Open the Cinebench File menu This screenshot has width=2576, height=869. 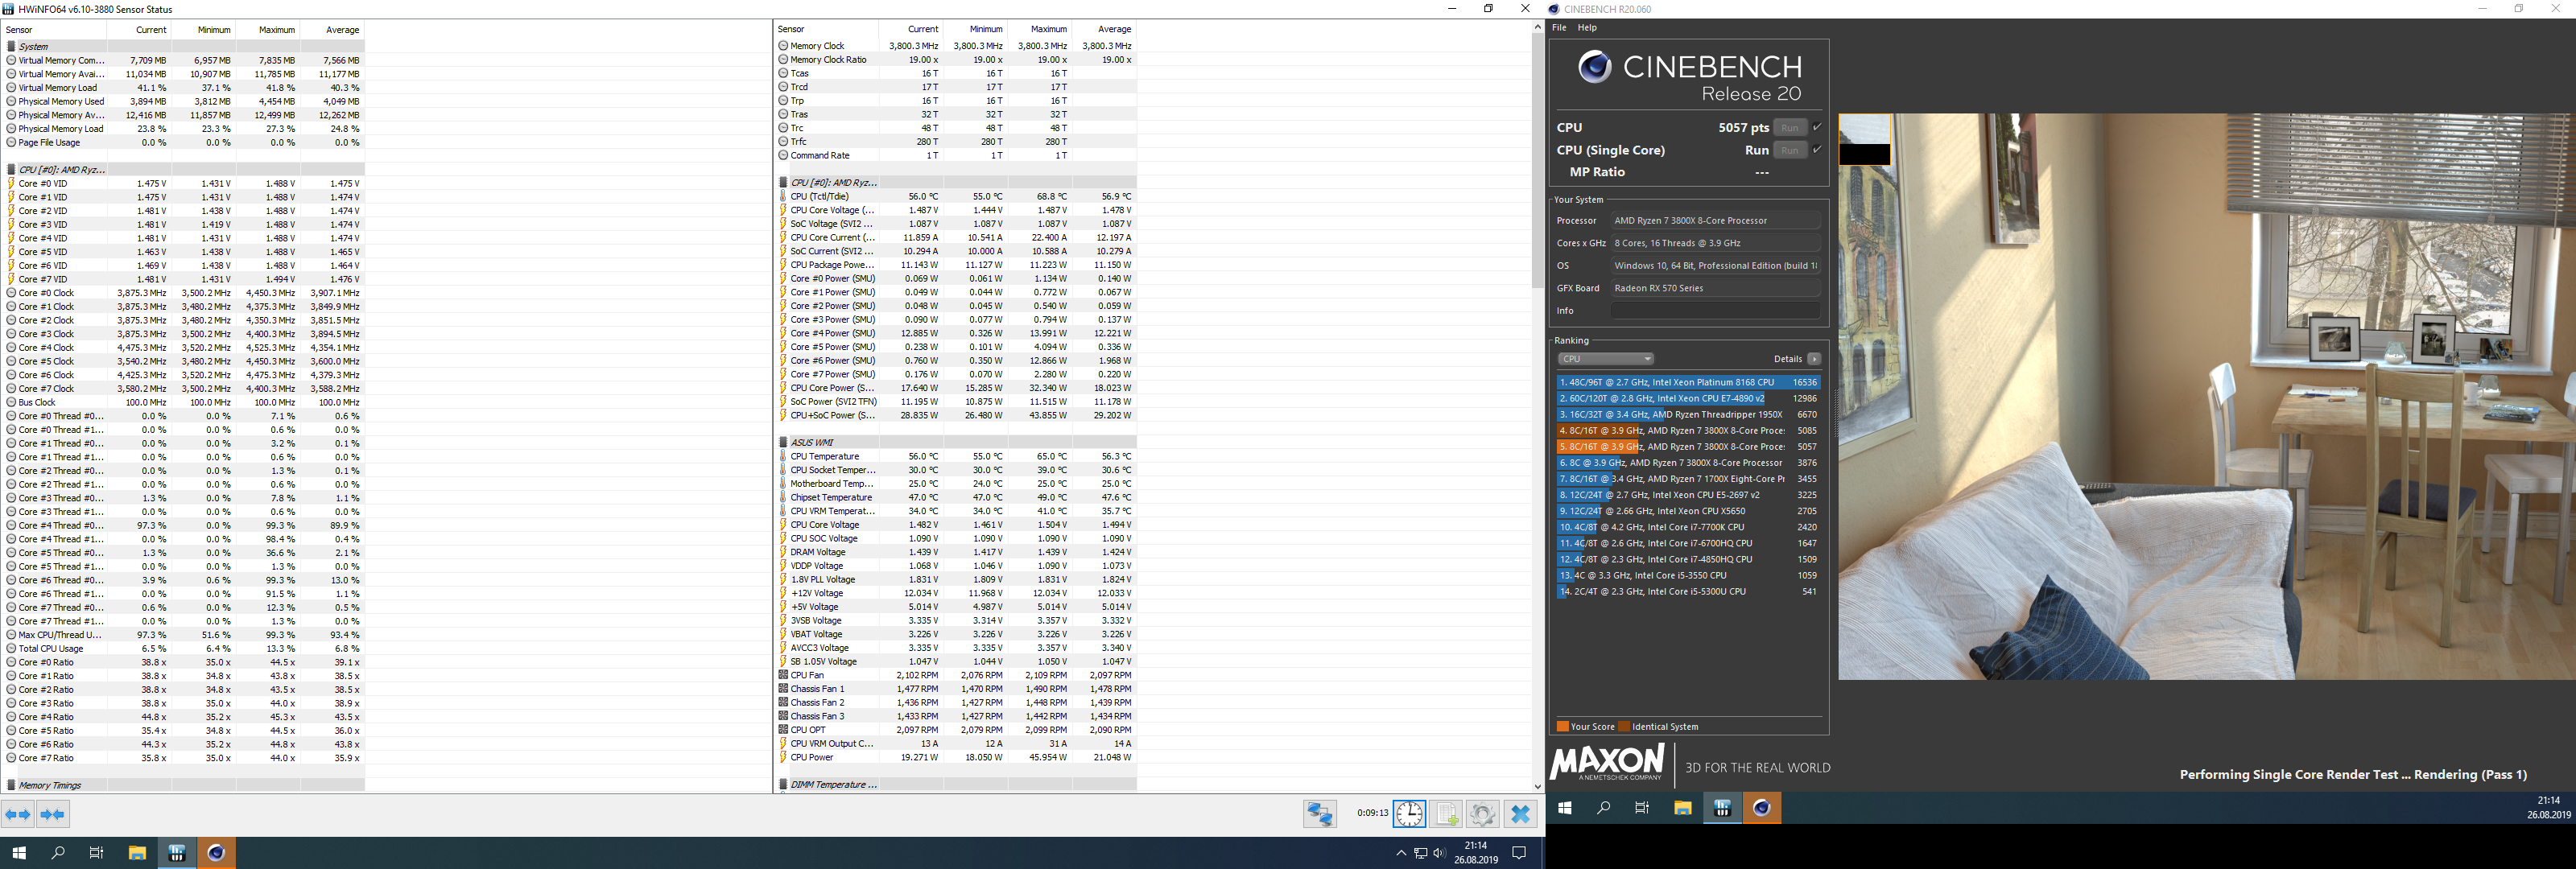pyautogui.click(x=1559, y=28)
